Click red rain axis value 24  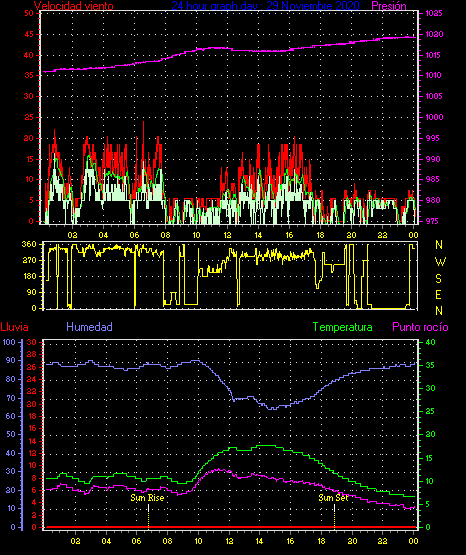pyautogui.click(x=31, y=379)
